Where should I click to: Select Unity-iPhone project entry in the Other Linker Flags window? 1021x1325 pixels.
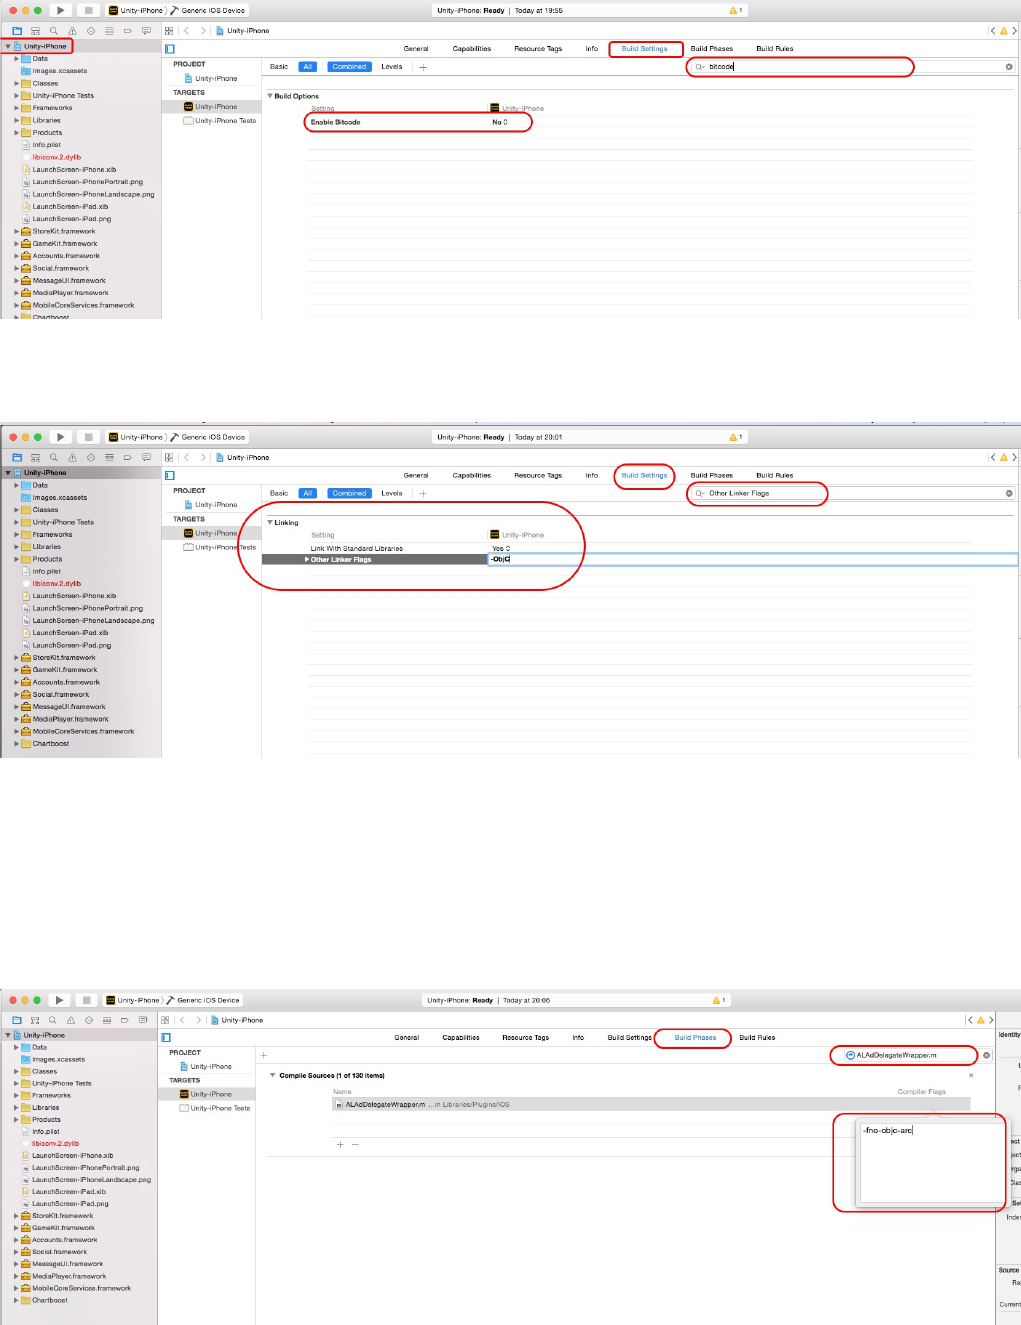click(209, 505)
